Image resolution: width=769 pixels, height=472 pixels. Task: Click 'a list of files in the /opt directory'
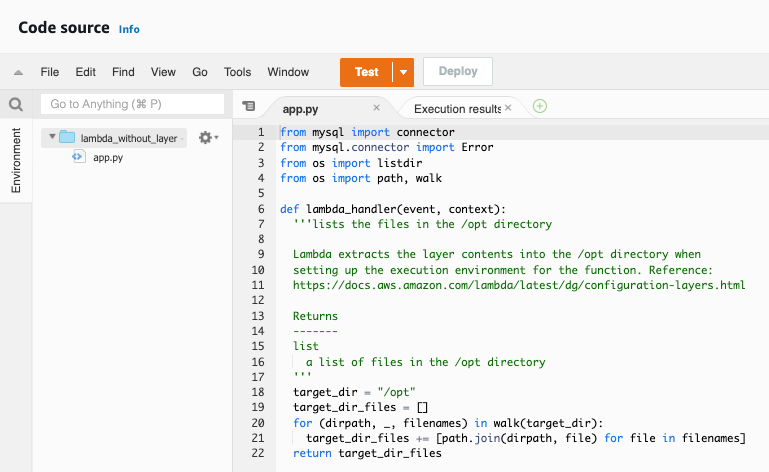click(425, 362)
